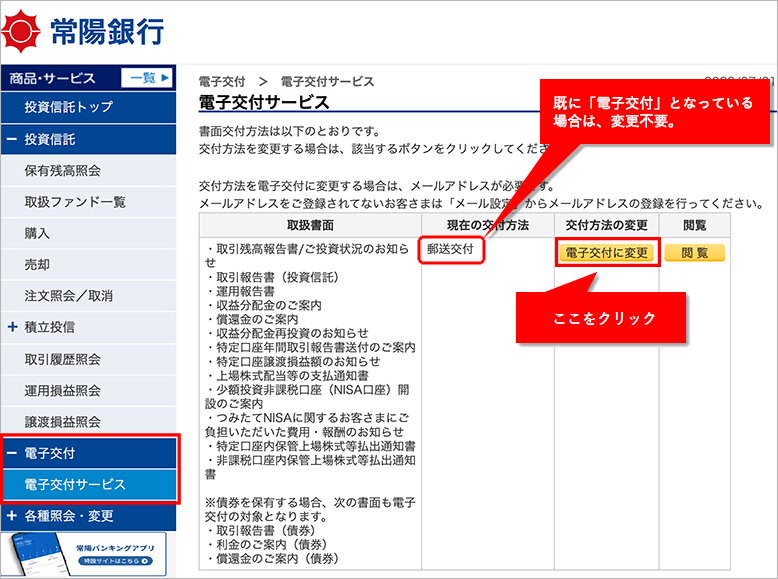Click the 閲覧 column header
This screenshot has width=778, height=579.
click(x=695, y=225)
